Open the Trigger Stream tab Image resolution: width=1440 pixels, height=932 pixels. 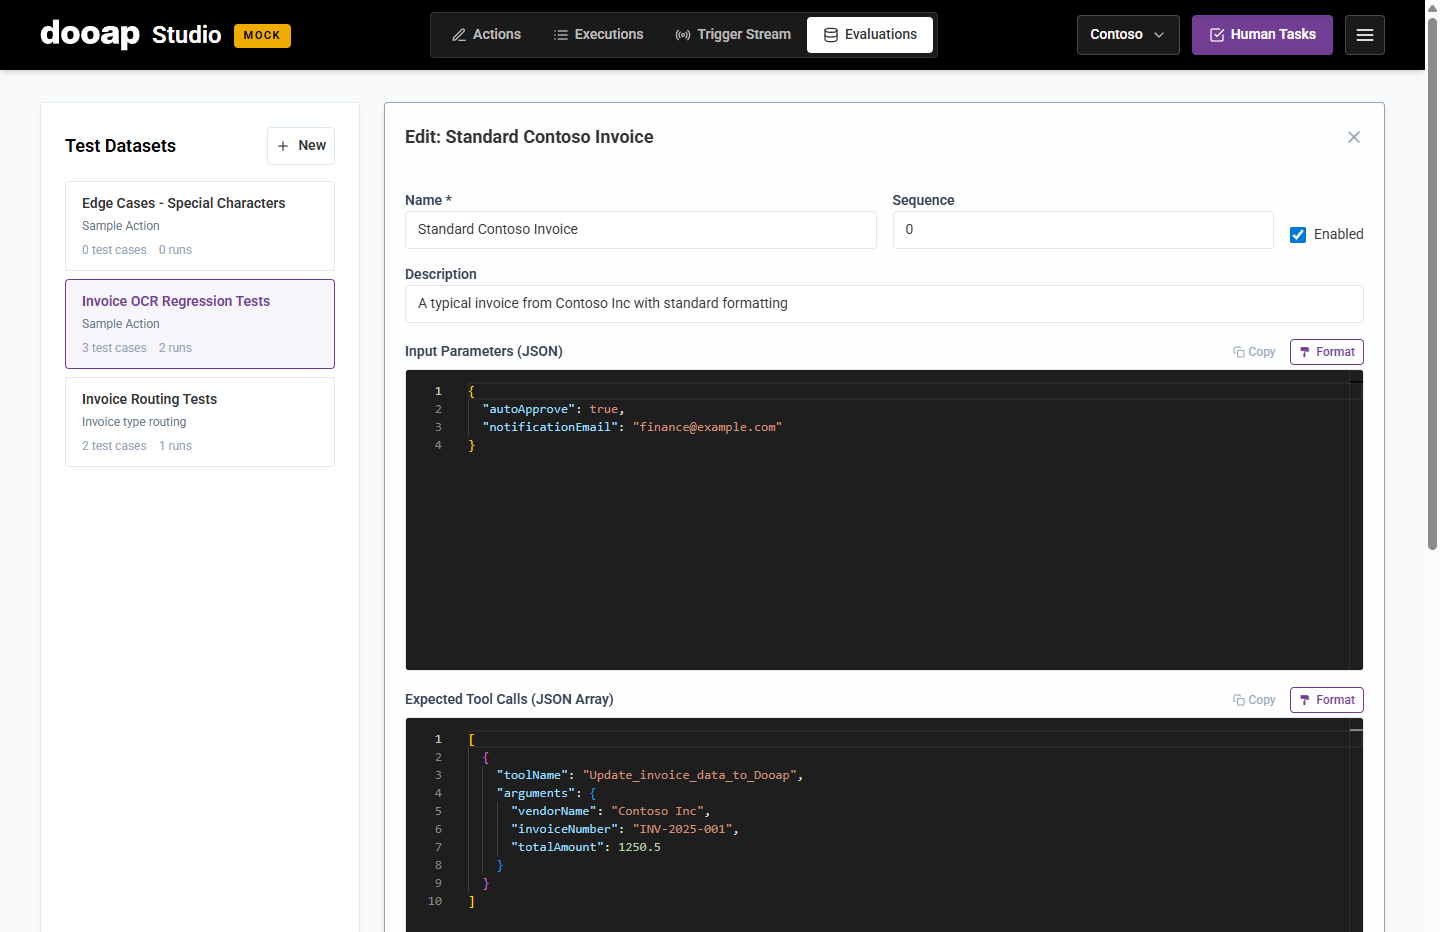(733, 35)
